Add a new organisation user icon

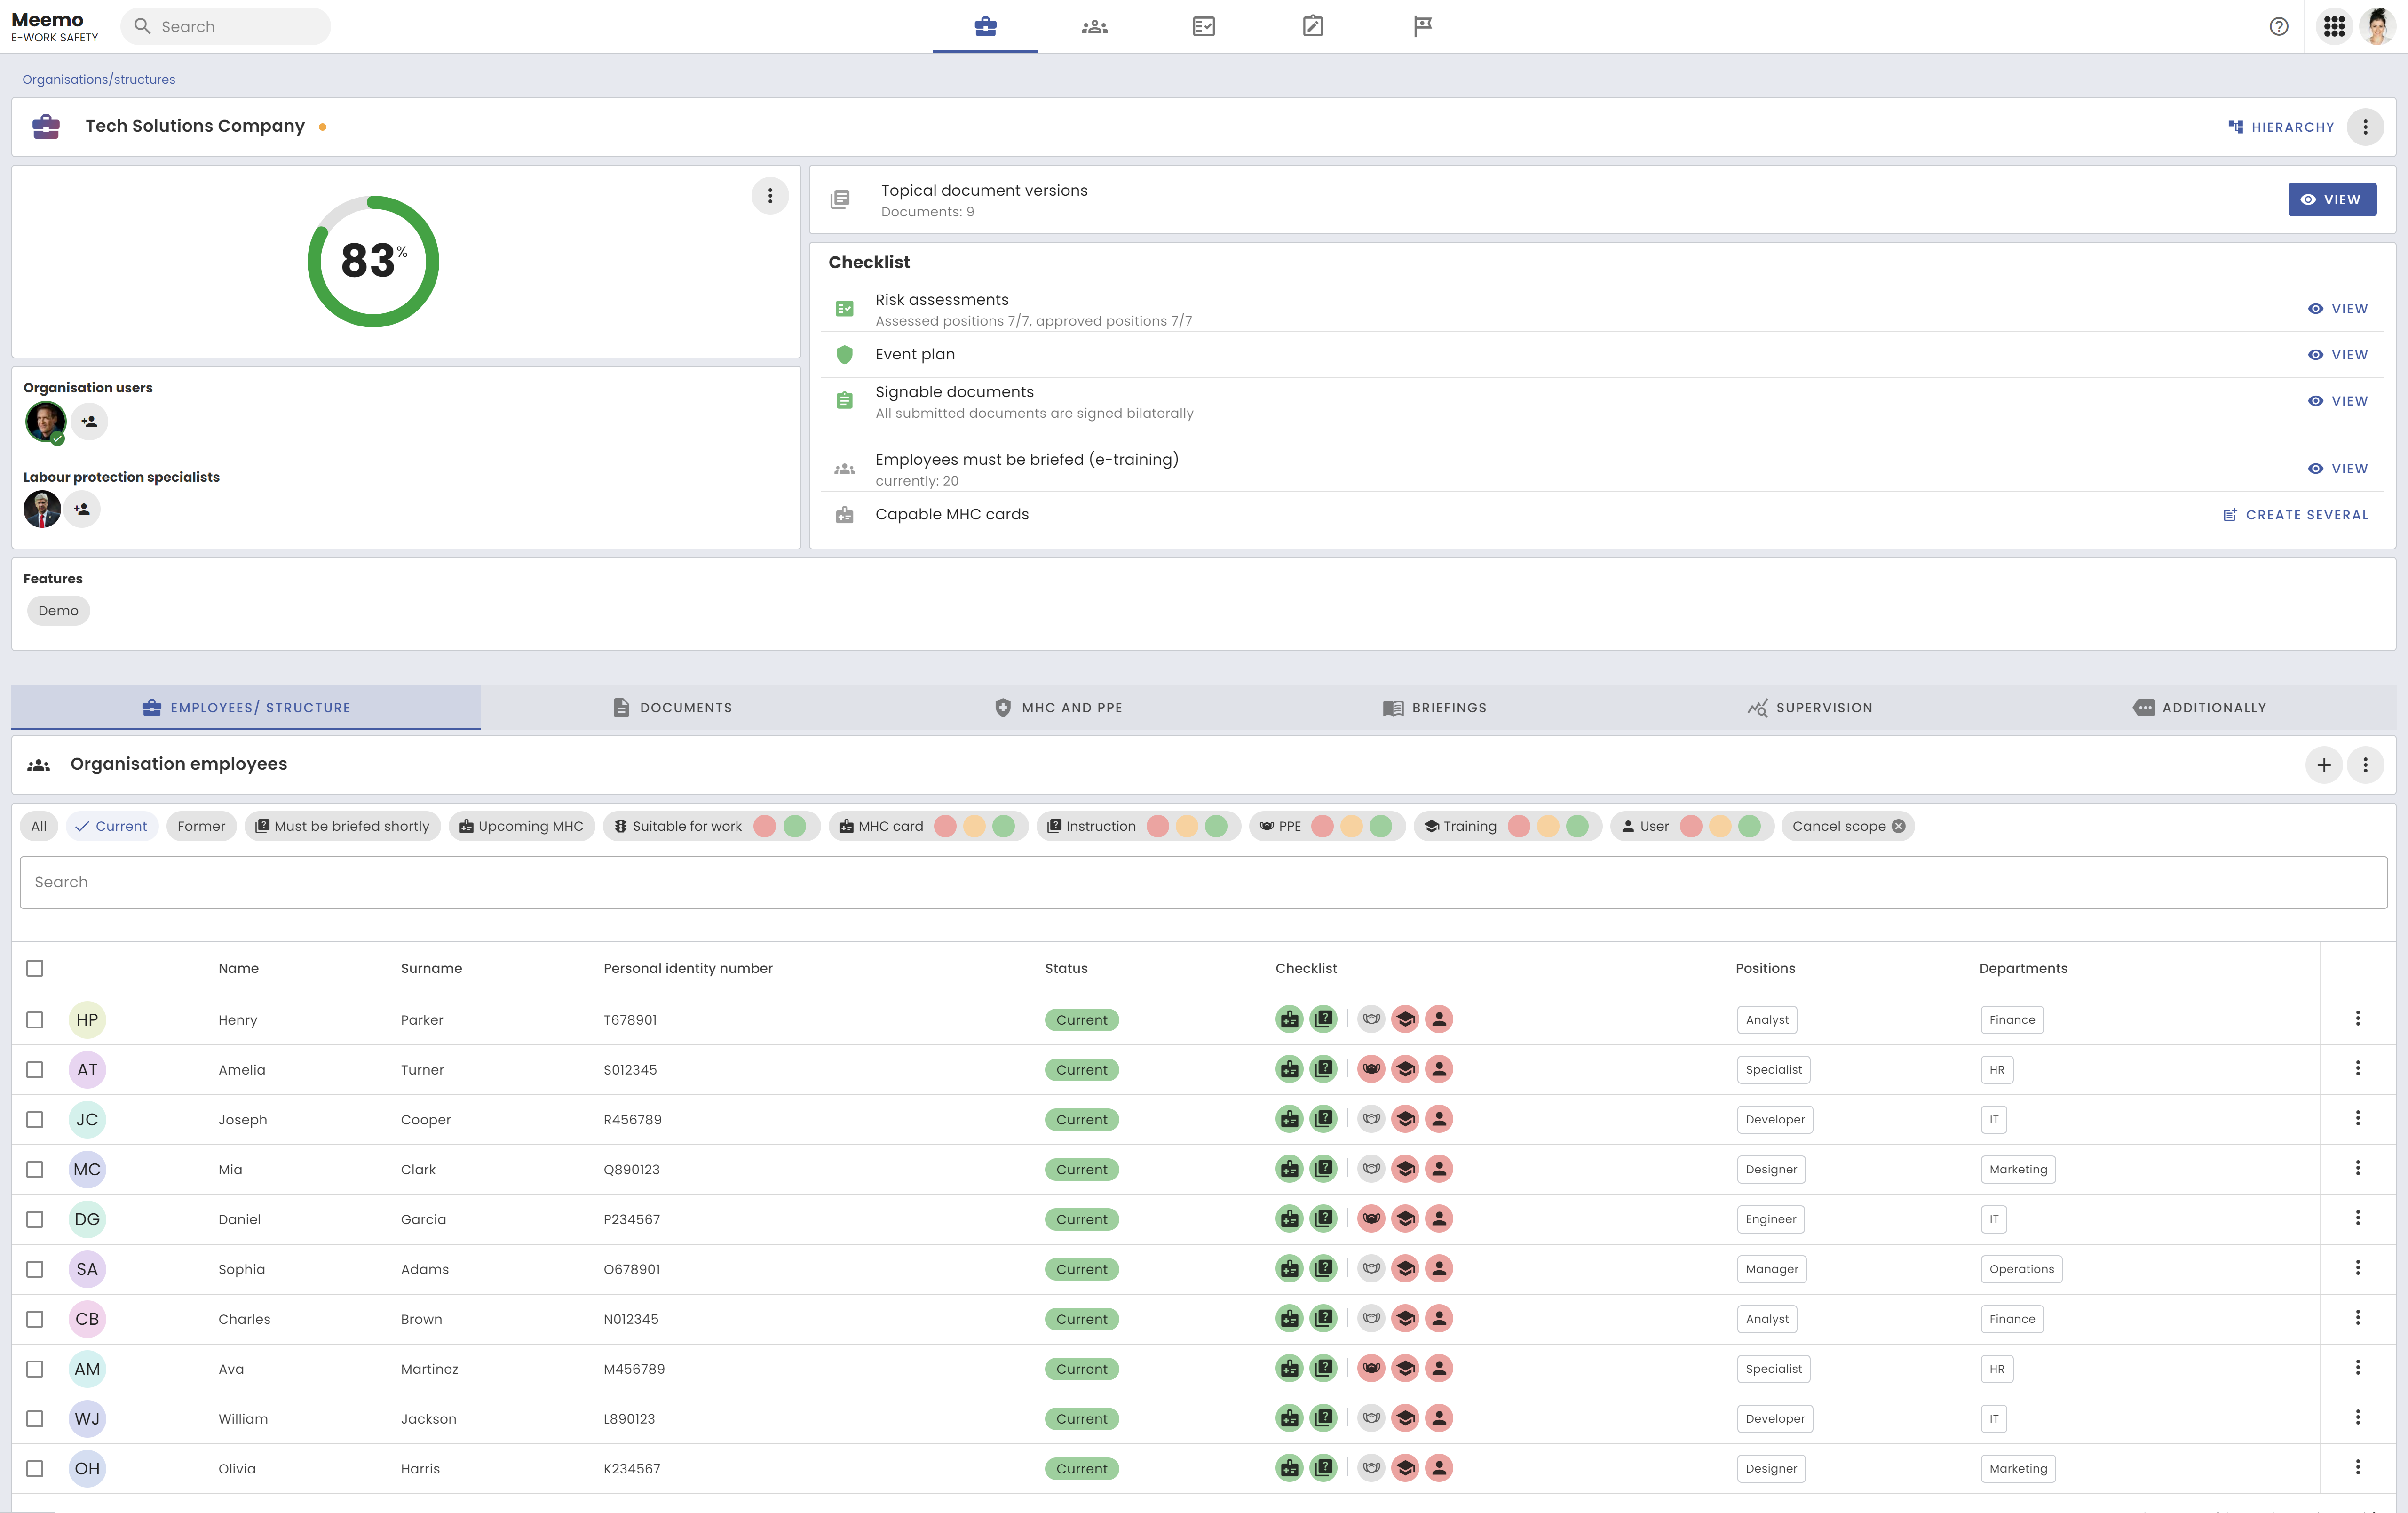click(89, 422)
